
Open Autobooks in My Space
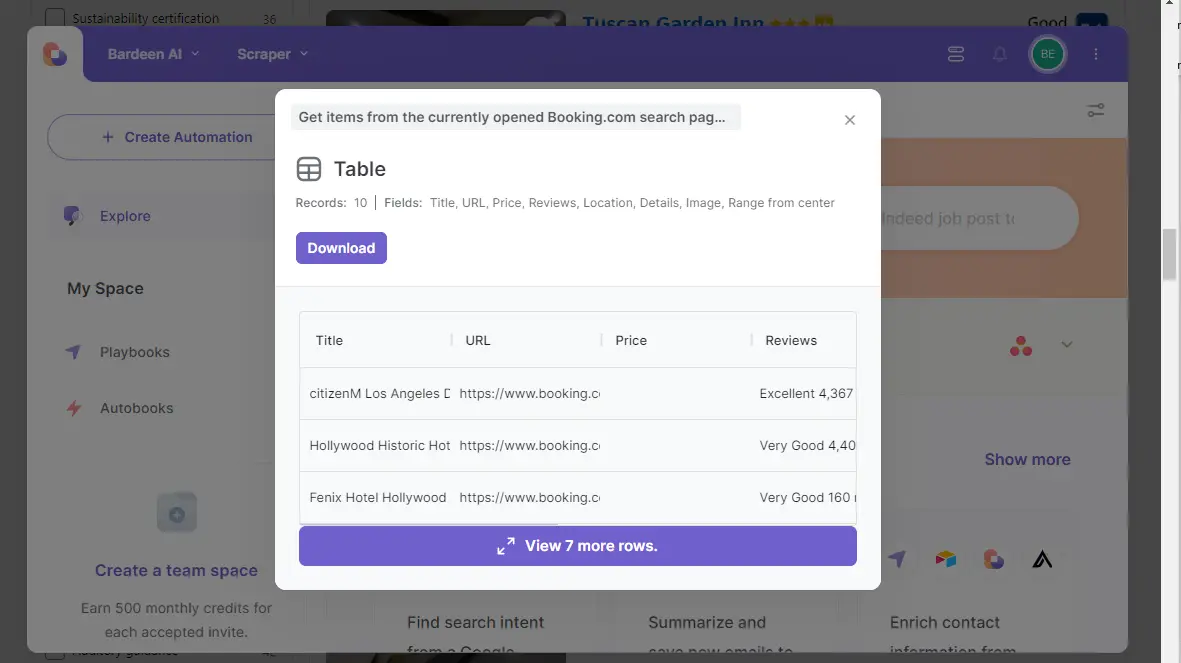136,408
